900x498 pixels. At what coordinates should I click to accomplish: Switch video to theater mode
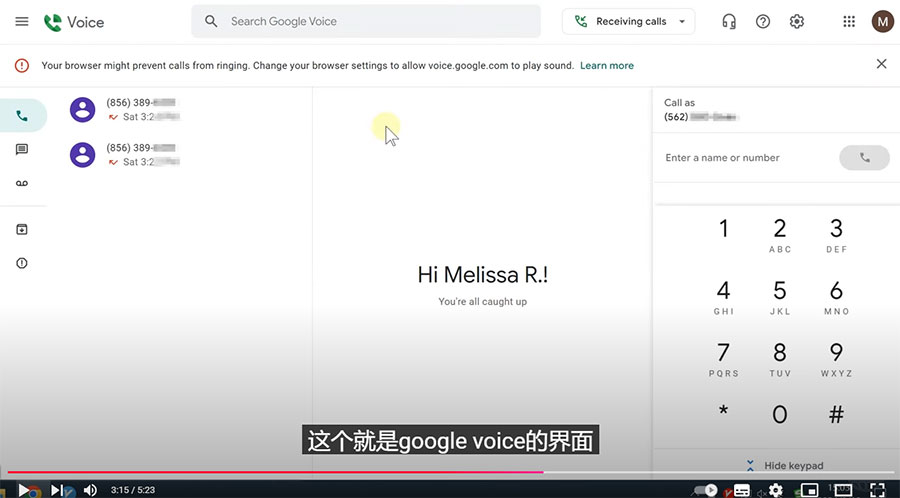tap(843, 490)
